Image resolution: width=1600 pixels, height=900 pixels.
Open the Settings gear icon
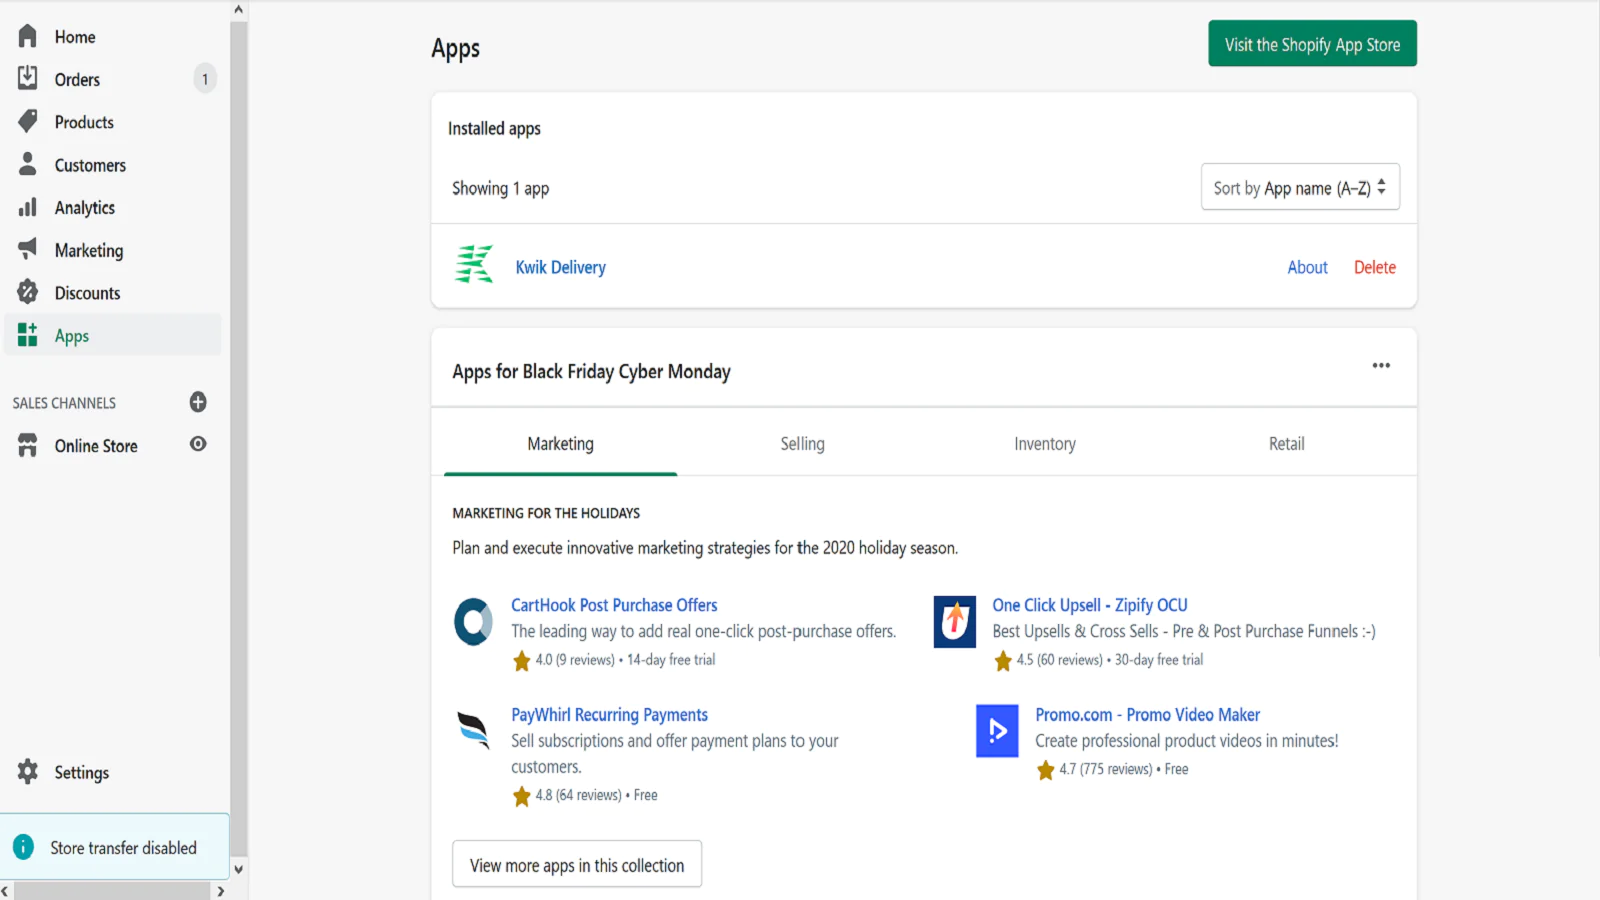tap(27, 772)
